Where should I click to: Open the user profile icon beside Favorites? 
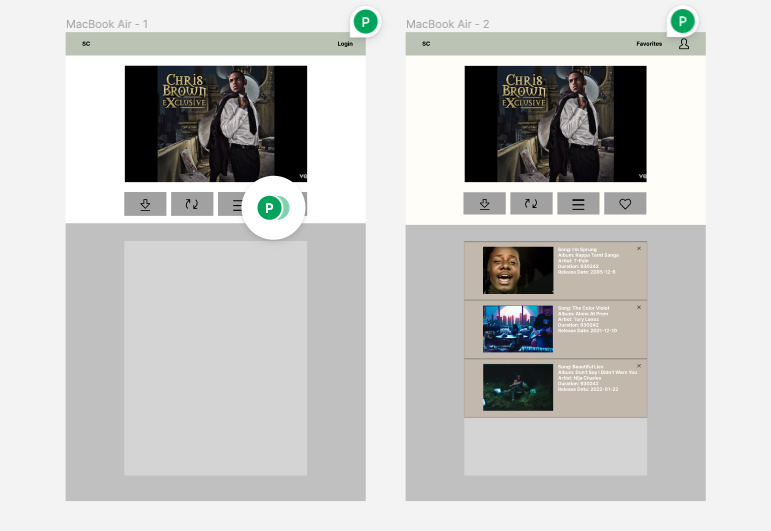[x=683, y=44]
